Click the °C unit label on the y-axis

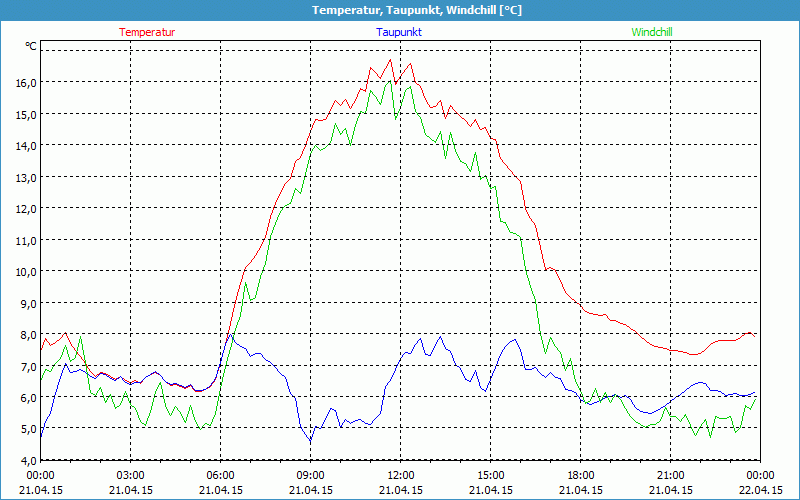click(x=30, y=46)
